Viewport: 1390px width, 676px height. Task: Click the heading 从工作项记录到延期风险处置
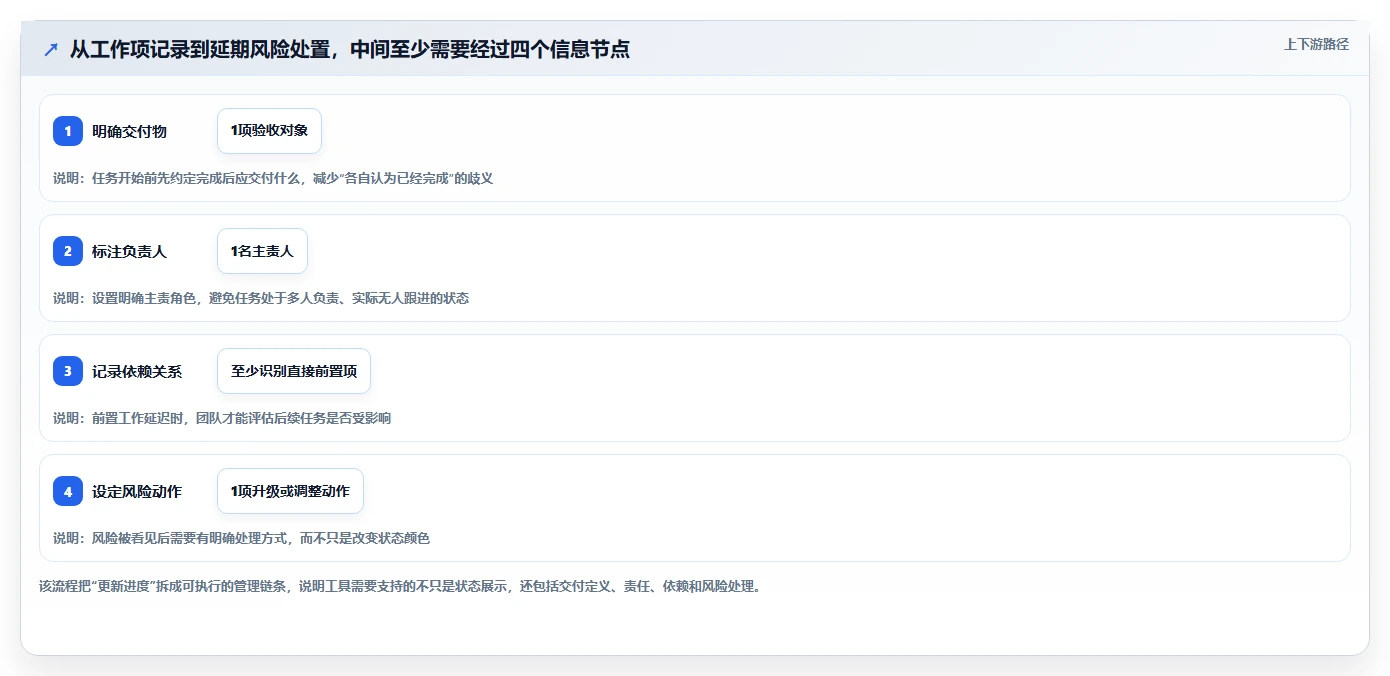point(349,49)
